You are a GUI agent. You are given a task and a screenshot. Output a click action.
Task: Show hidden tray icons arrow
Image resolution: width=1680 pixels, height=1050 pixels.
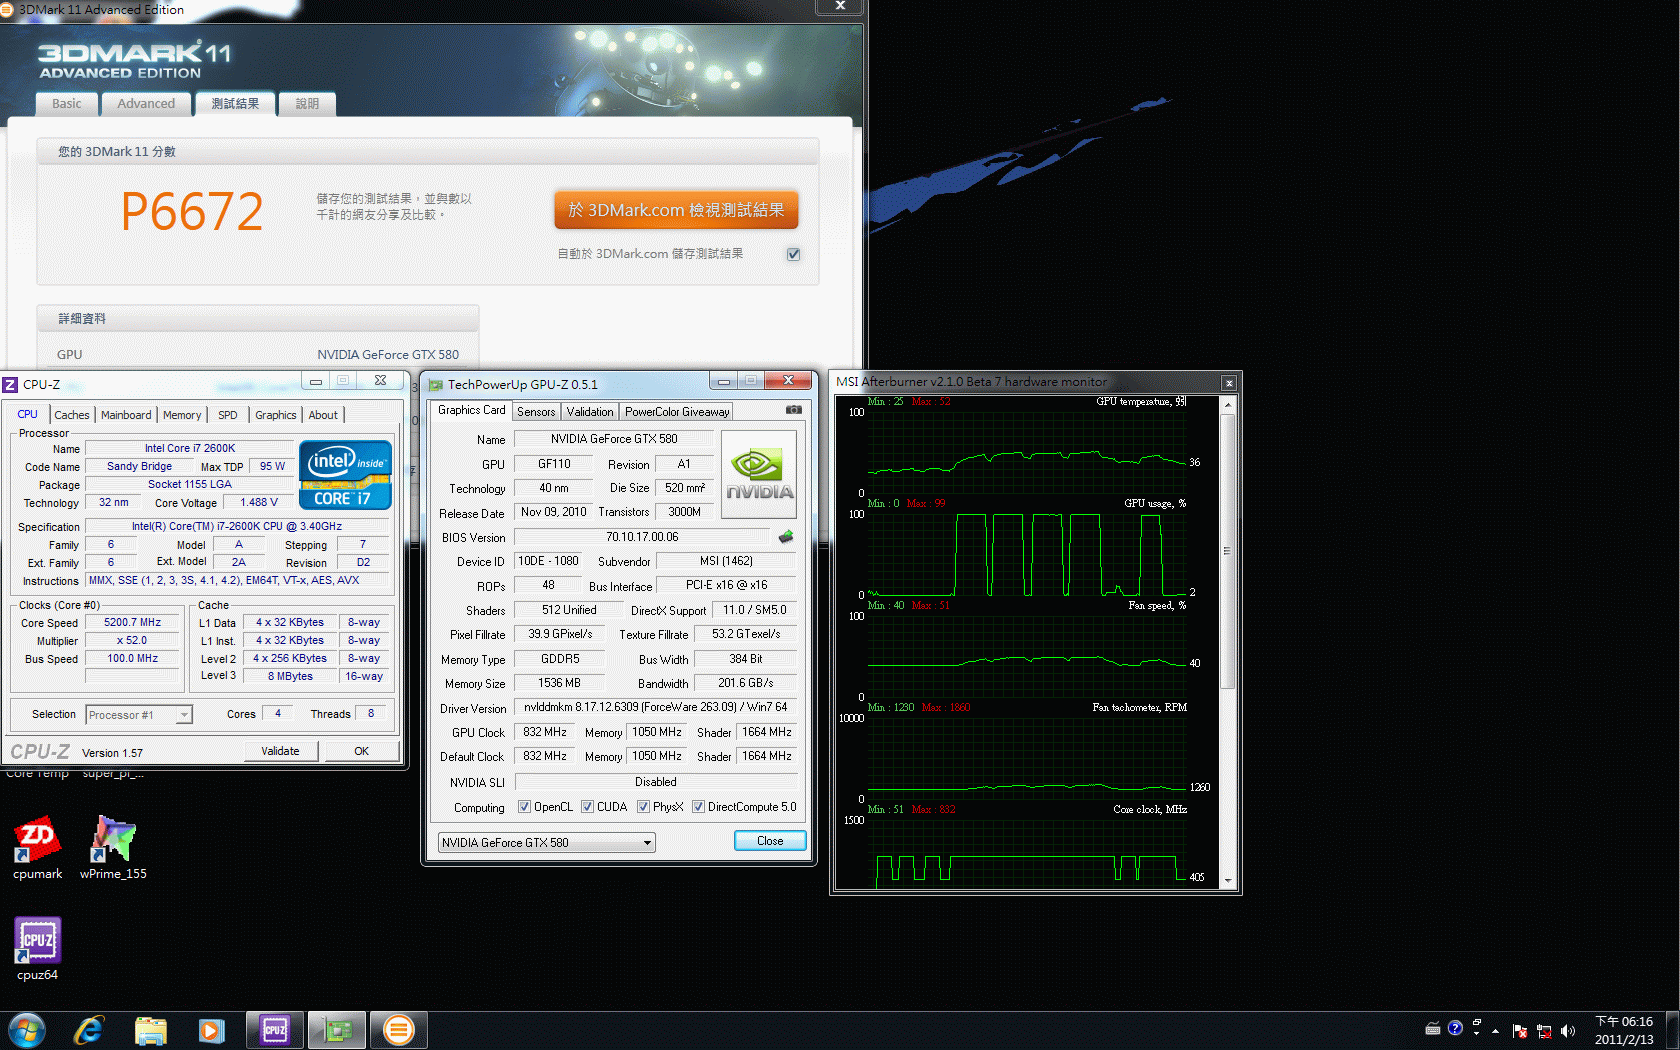click(1495, 1031)
